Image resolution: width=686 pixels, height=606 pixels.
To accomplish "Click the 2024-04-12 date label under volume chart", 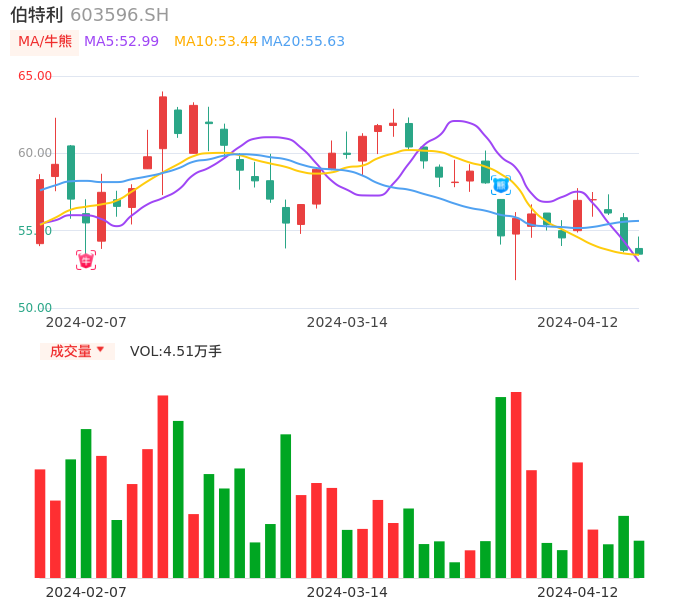I will [x=578, y=592].
